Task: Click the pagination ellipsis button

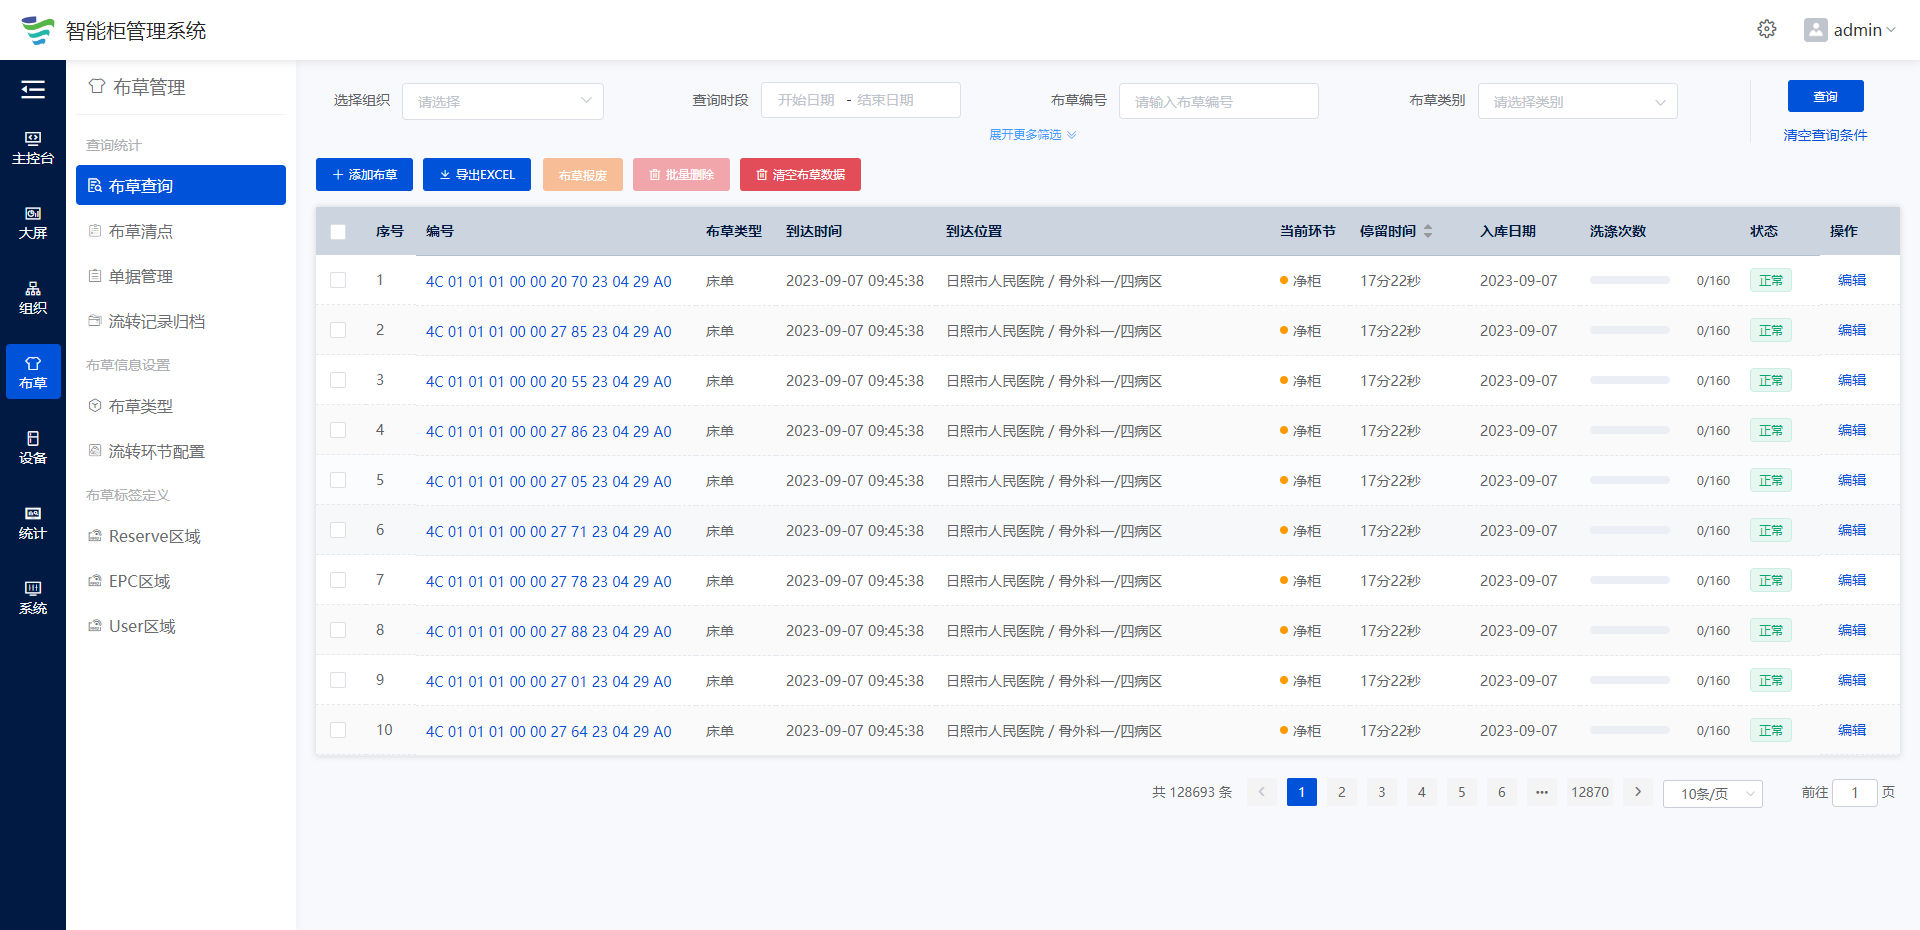Action: click(x=1541, y=792)
